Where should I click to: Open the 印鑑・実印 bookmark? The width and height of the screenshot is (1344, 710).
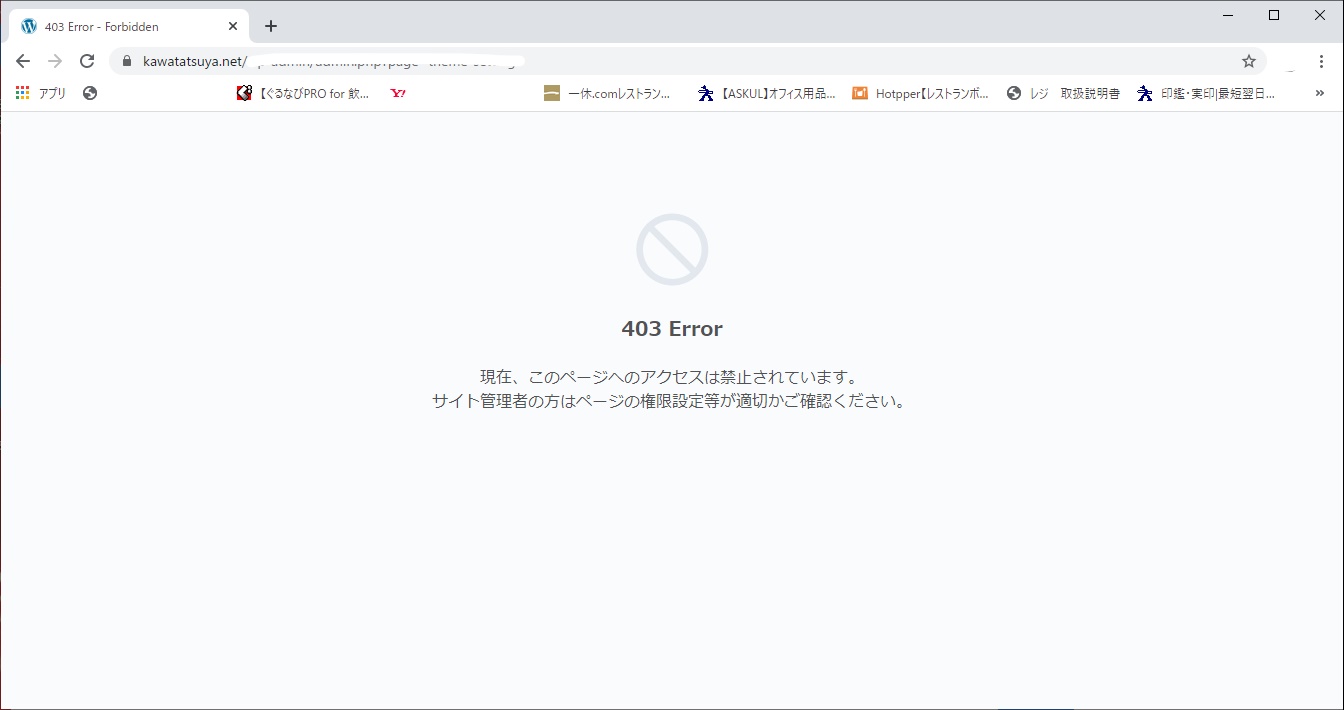coord(1206,93)
